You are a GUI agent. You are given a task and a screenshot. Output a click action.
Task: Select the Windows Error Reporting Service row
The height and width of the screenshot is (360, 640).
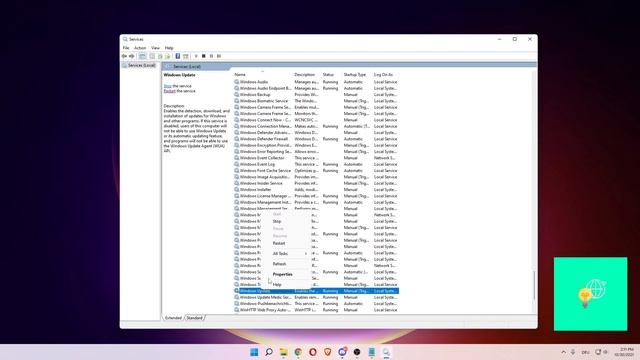[316, 151]
